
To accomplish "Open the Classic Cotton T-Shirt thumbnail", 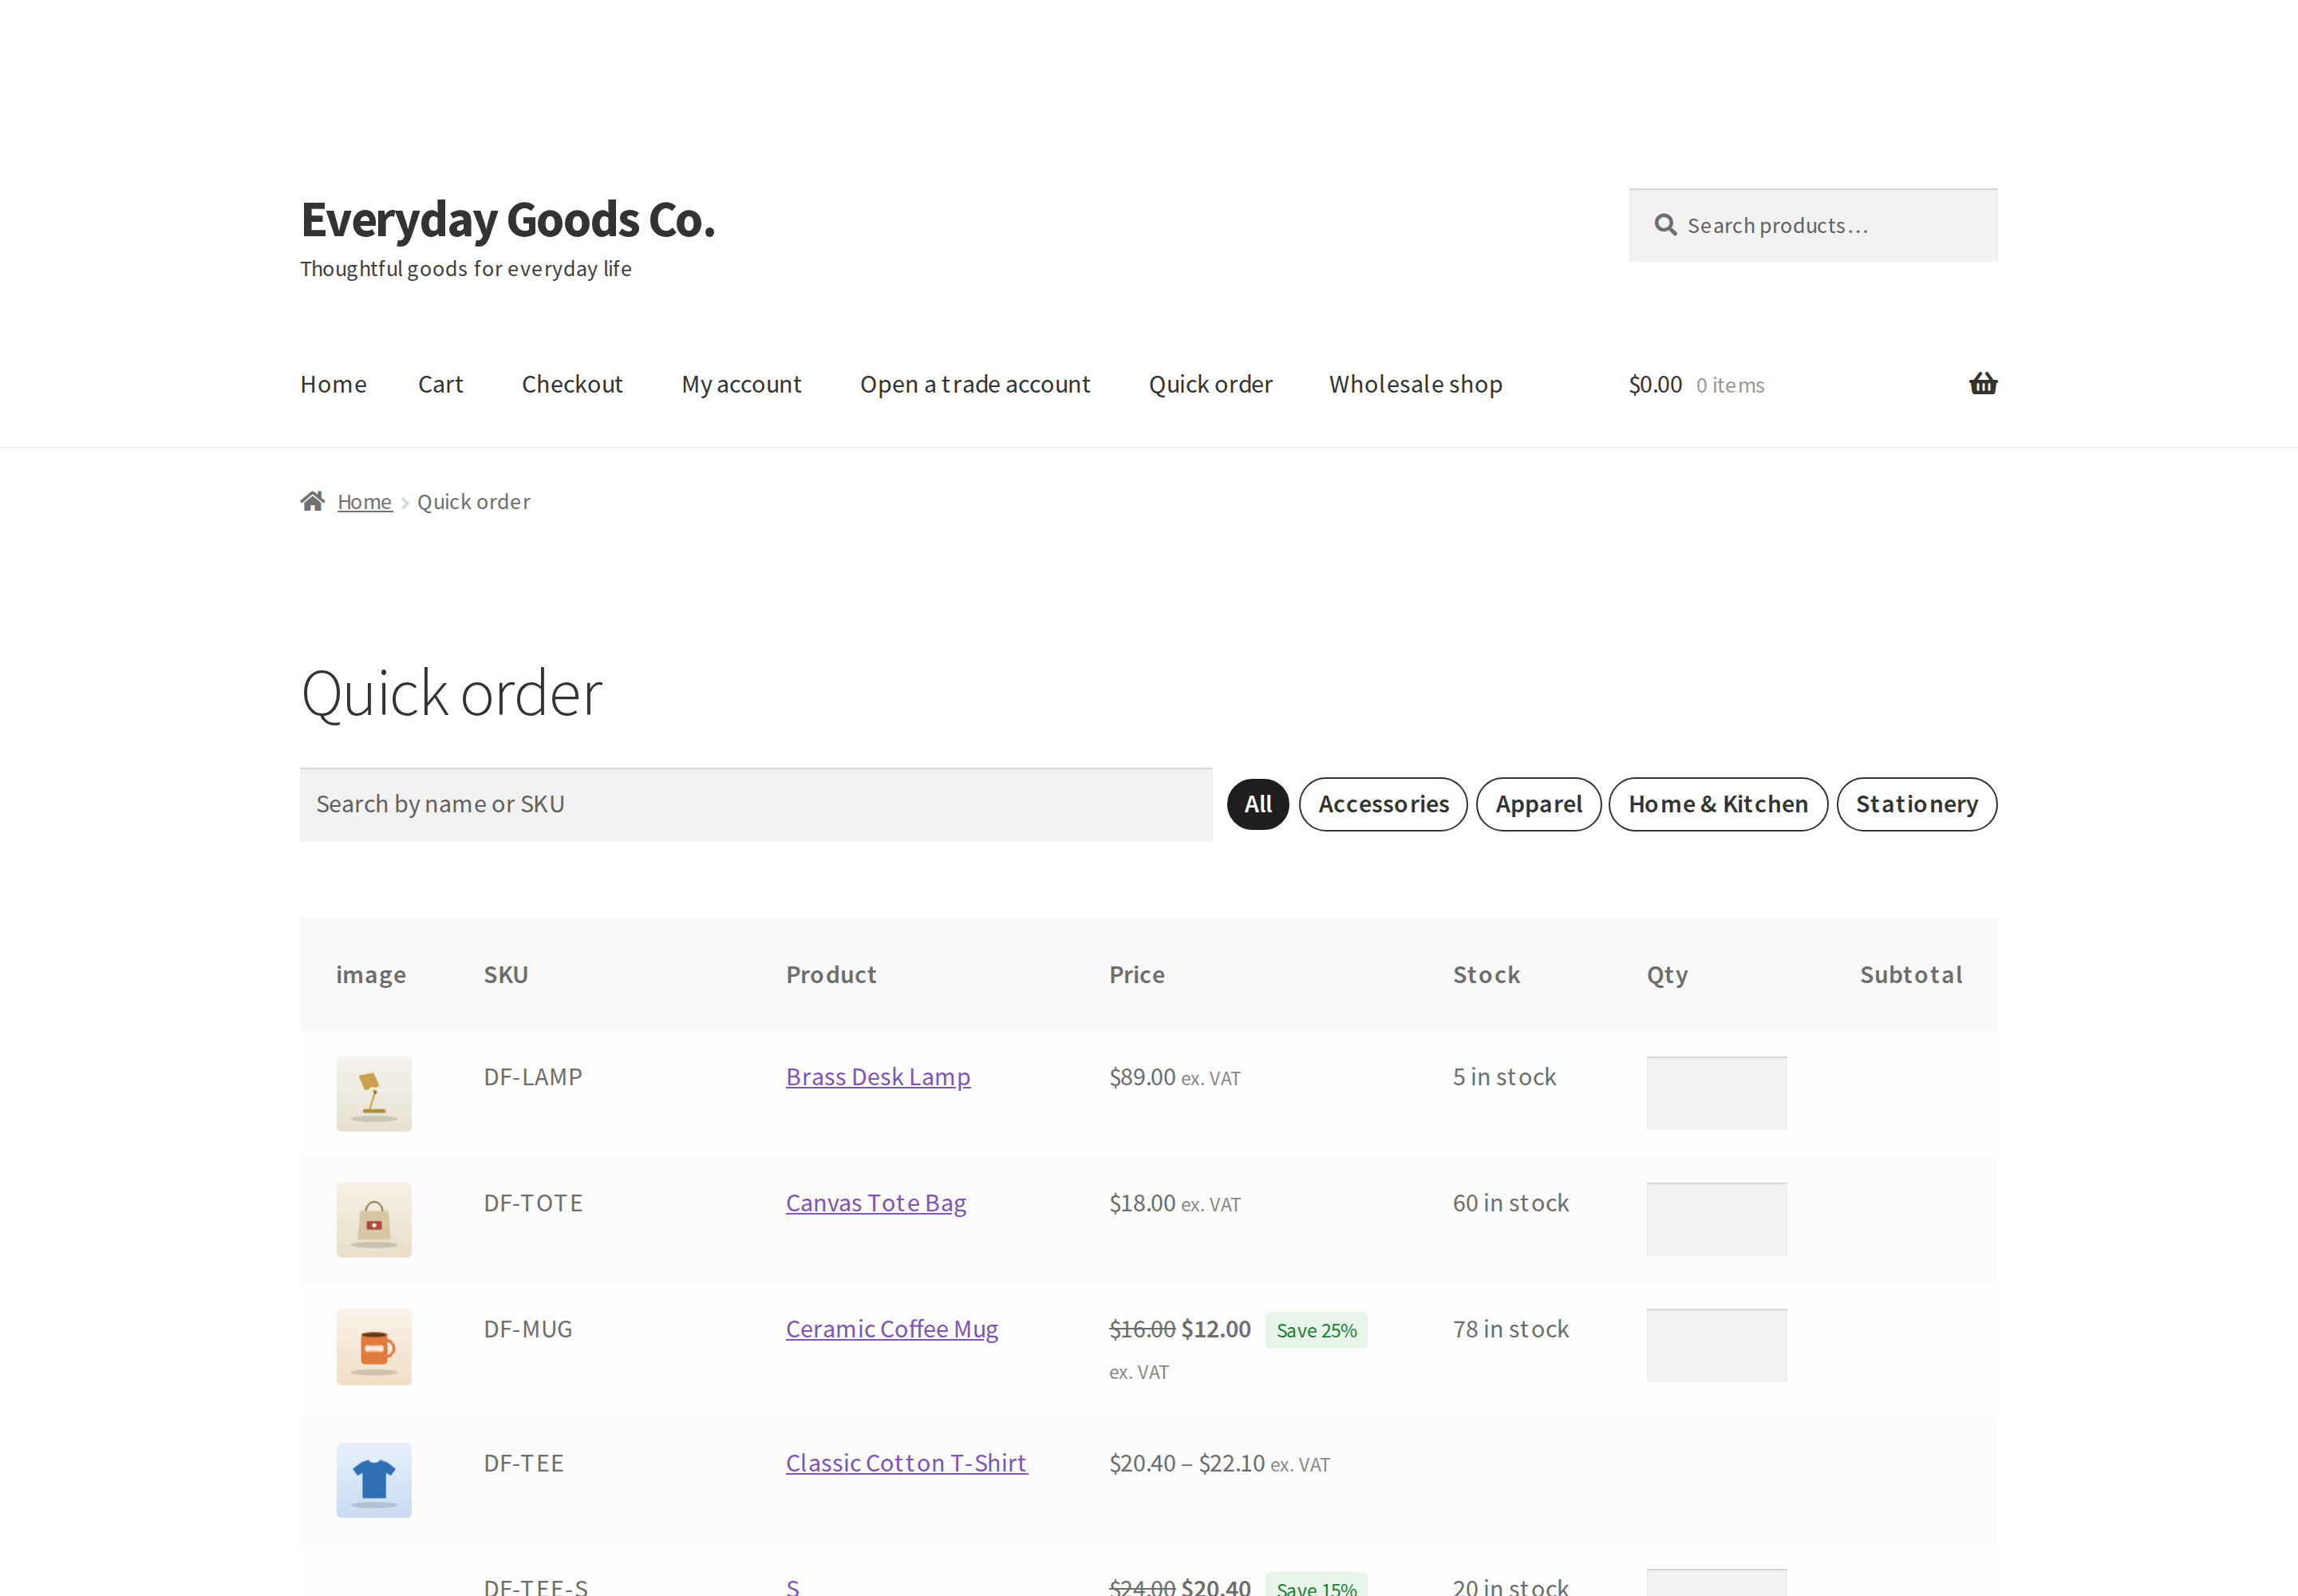I will [x=374, y=1480].
